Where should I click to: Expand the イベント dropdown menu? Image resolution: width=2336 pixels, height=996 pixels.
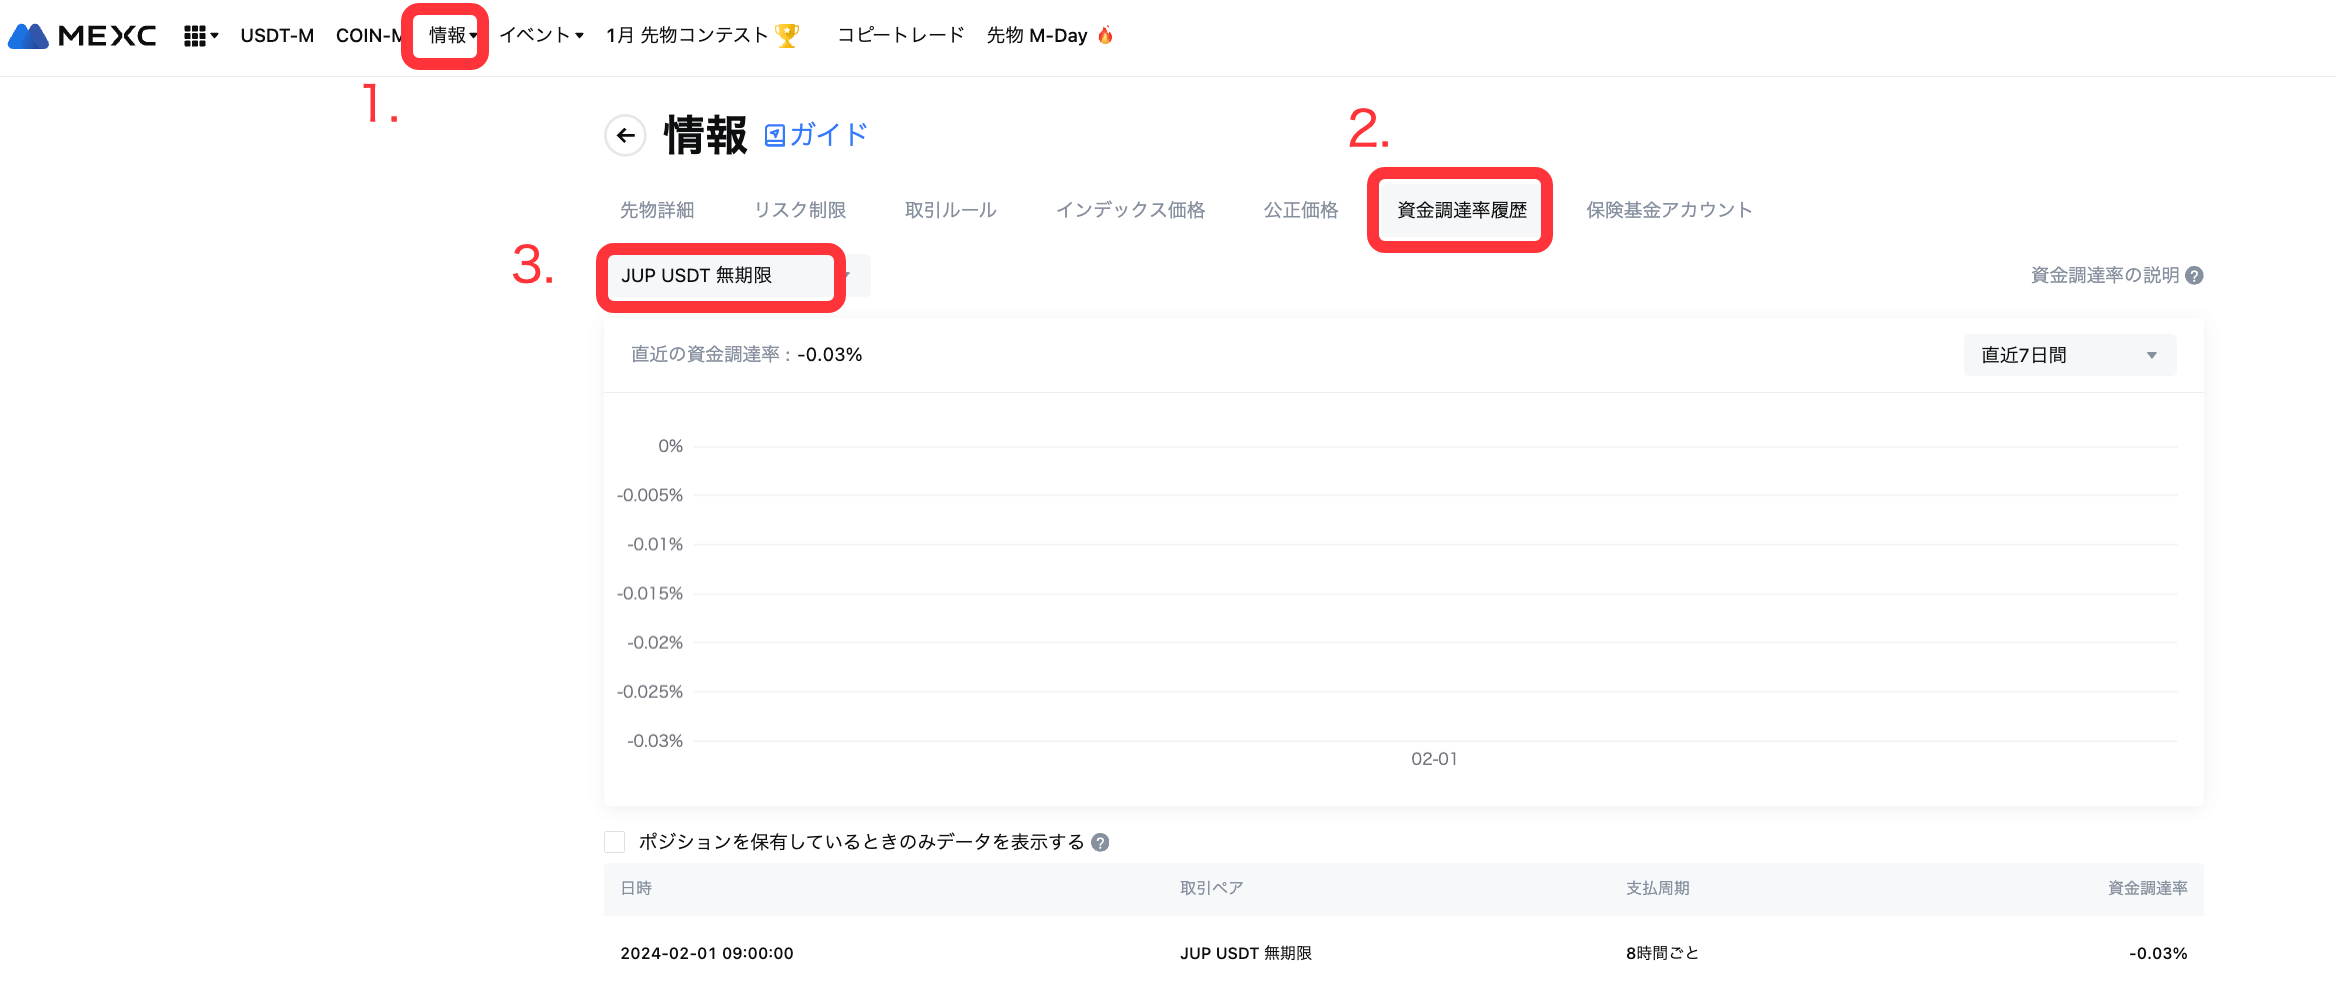click(541, 36)
